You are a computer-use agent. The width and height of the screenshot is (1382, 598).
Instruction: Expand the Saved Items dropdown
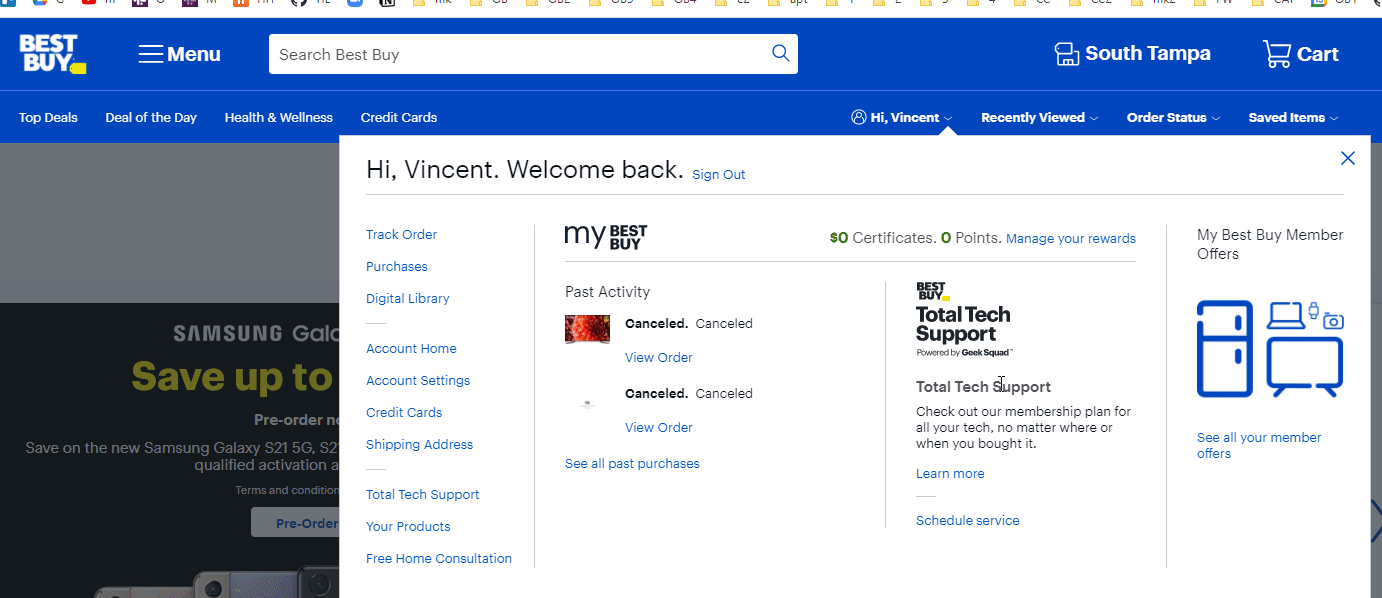[x=1293, y=118]
